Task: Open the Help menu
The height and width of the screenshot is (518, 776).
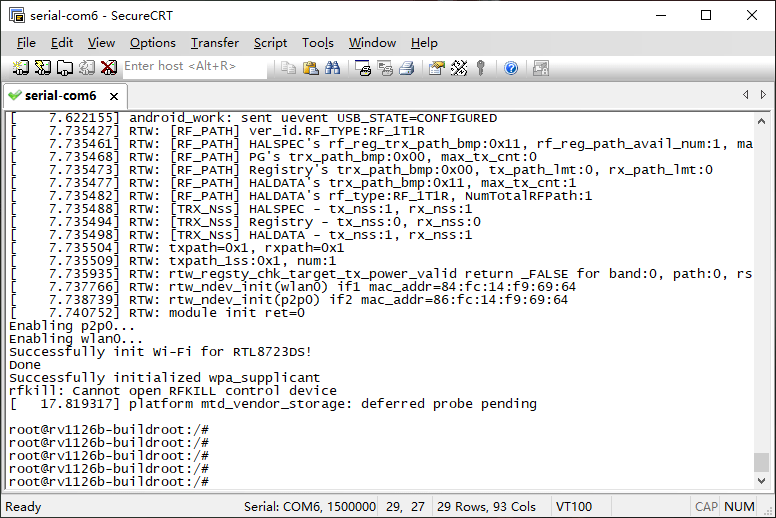Action: (424, 43)
